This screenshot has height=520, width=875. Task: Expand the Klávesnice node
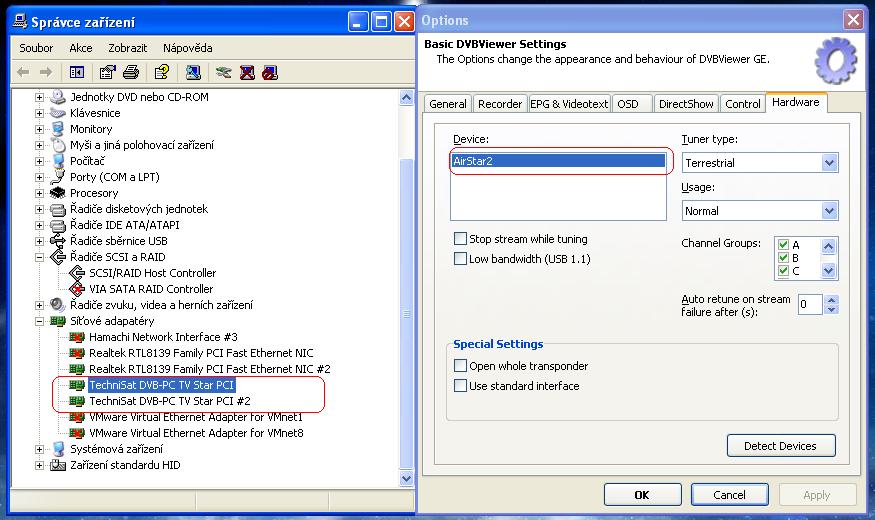pos(39,113)
